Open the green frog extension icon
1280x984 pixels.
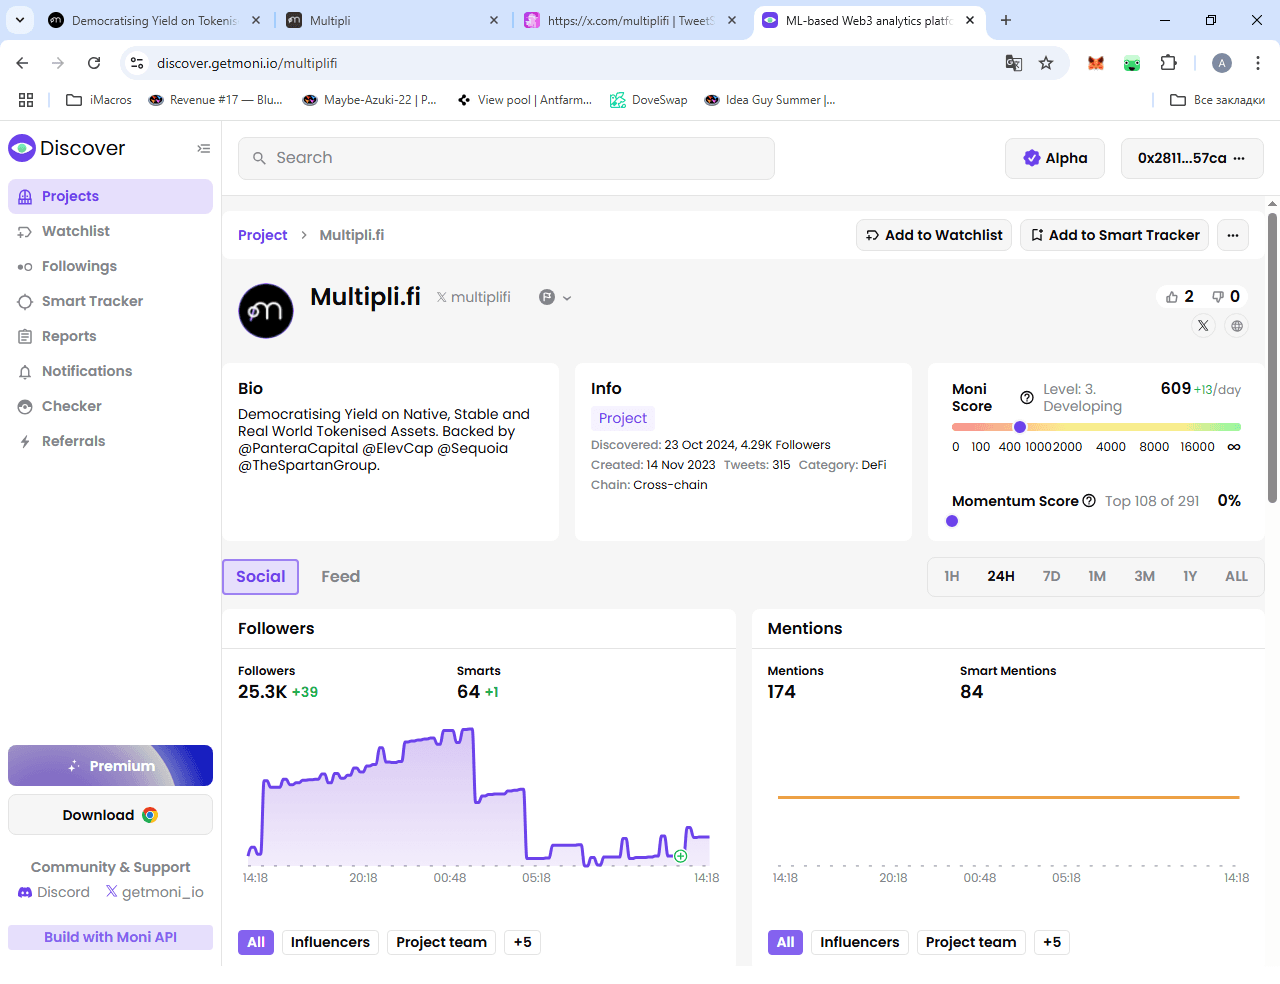click(1132, 63)
